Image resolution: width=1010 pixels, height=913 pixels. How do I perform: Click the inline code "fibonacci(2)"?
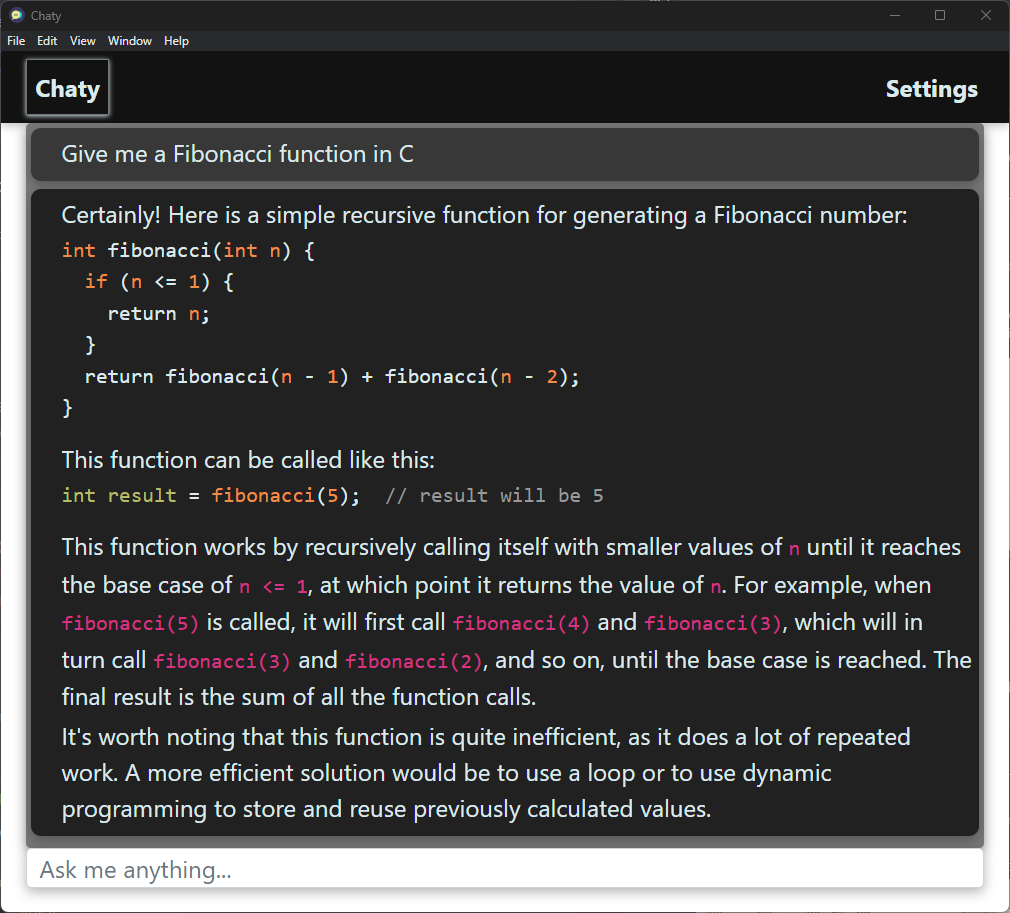414,661
